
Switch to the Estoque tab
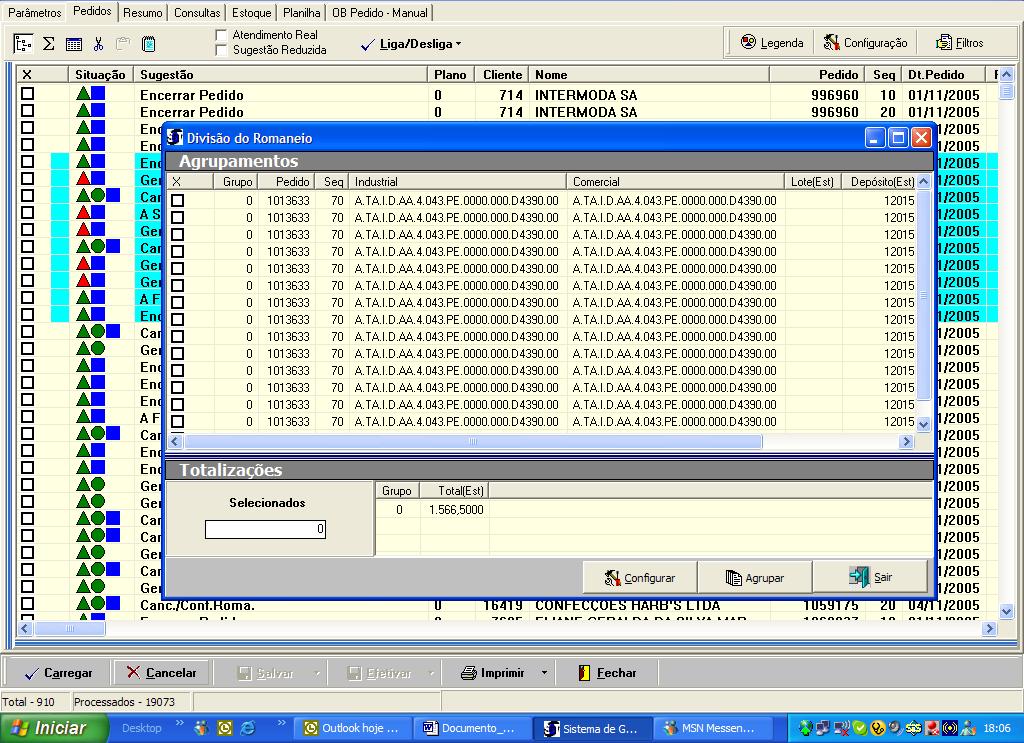(251, 13)
